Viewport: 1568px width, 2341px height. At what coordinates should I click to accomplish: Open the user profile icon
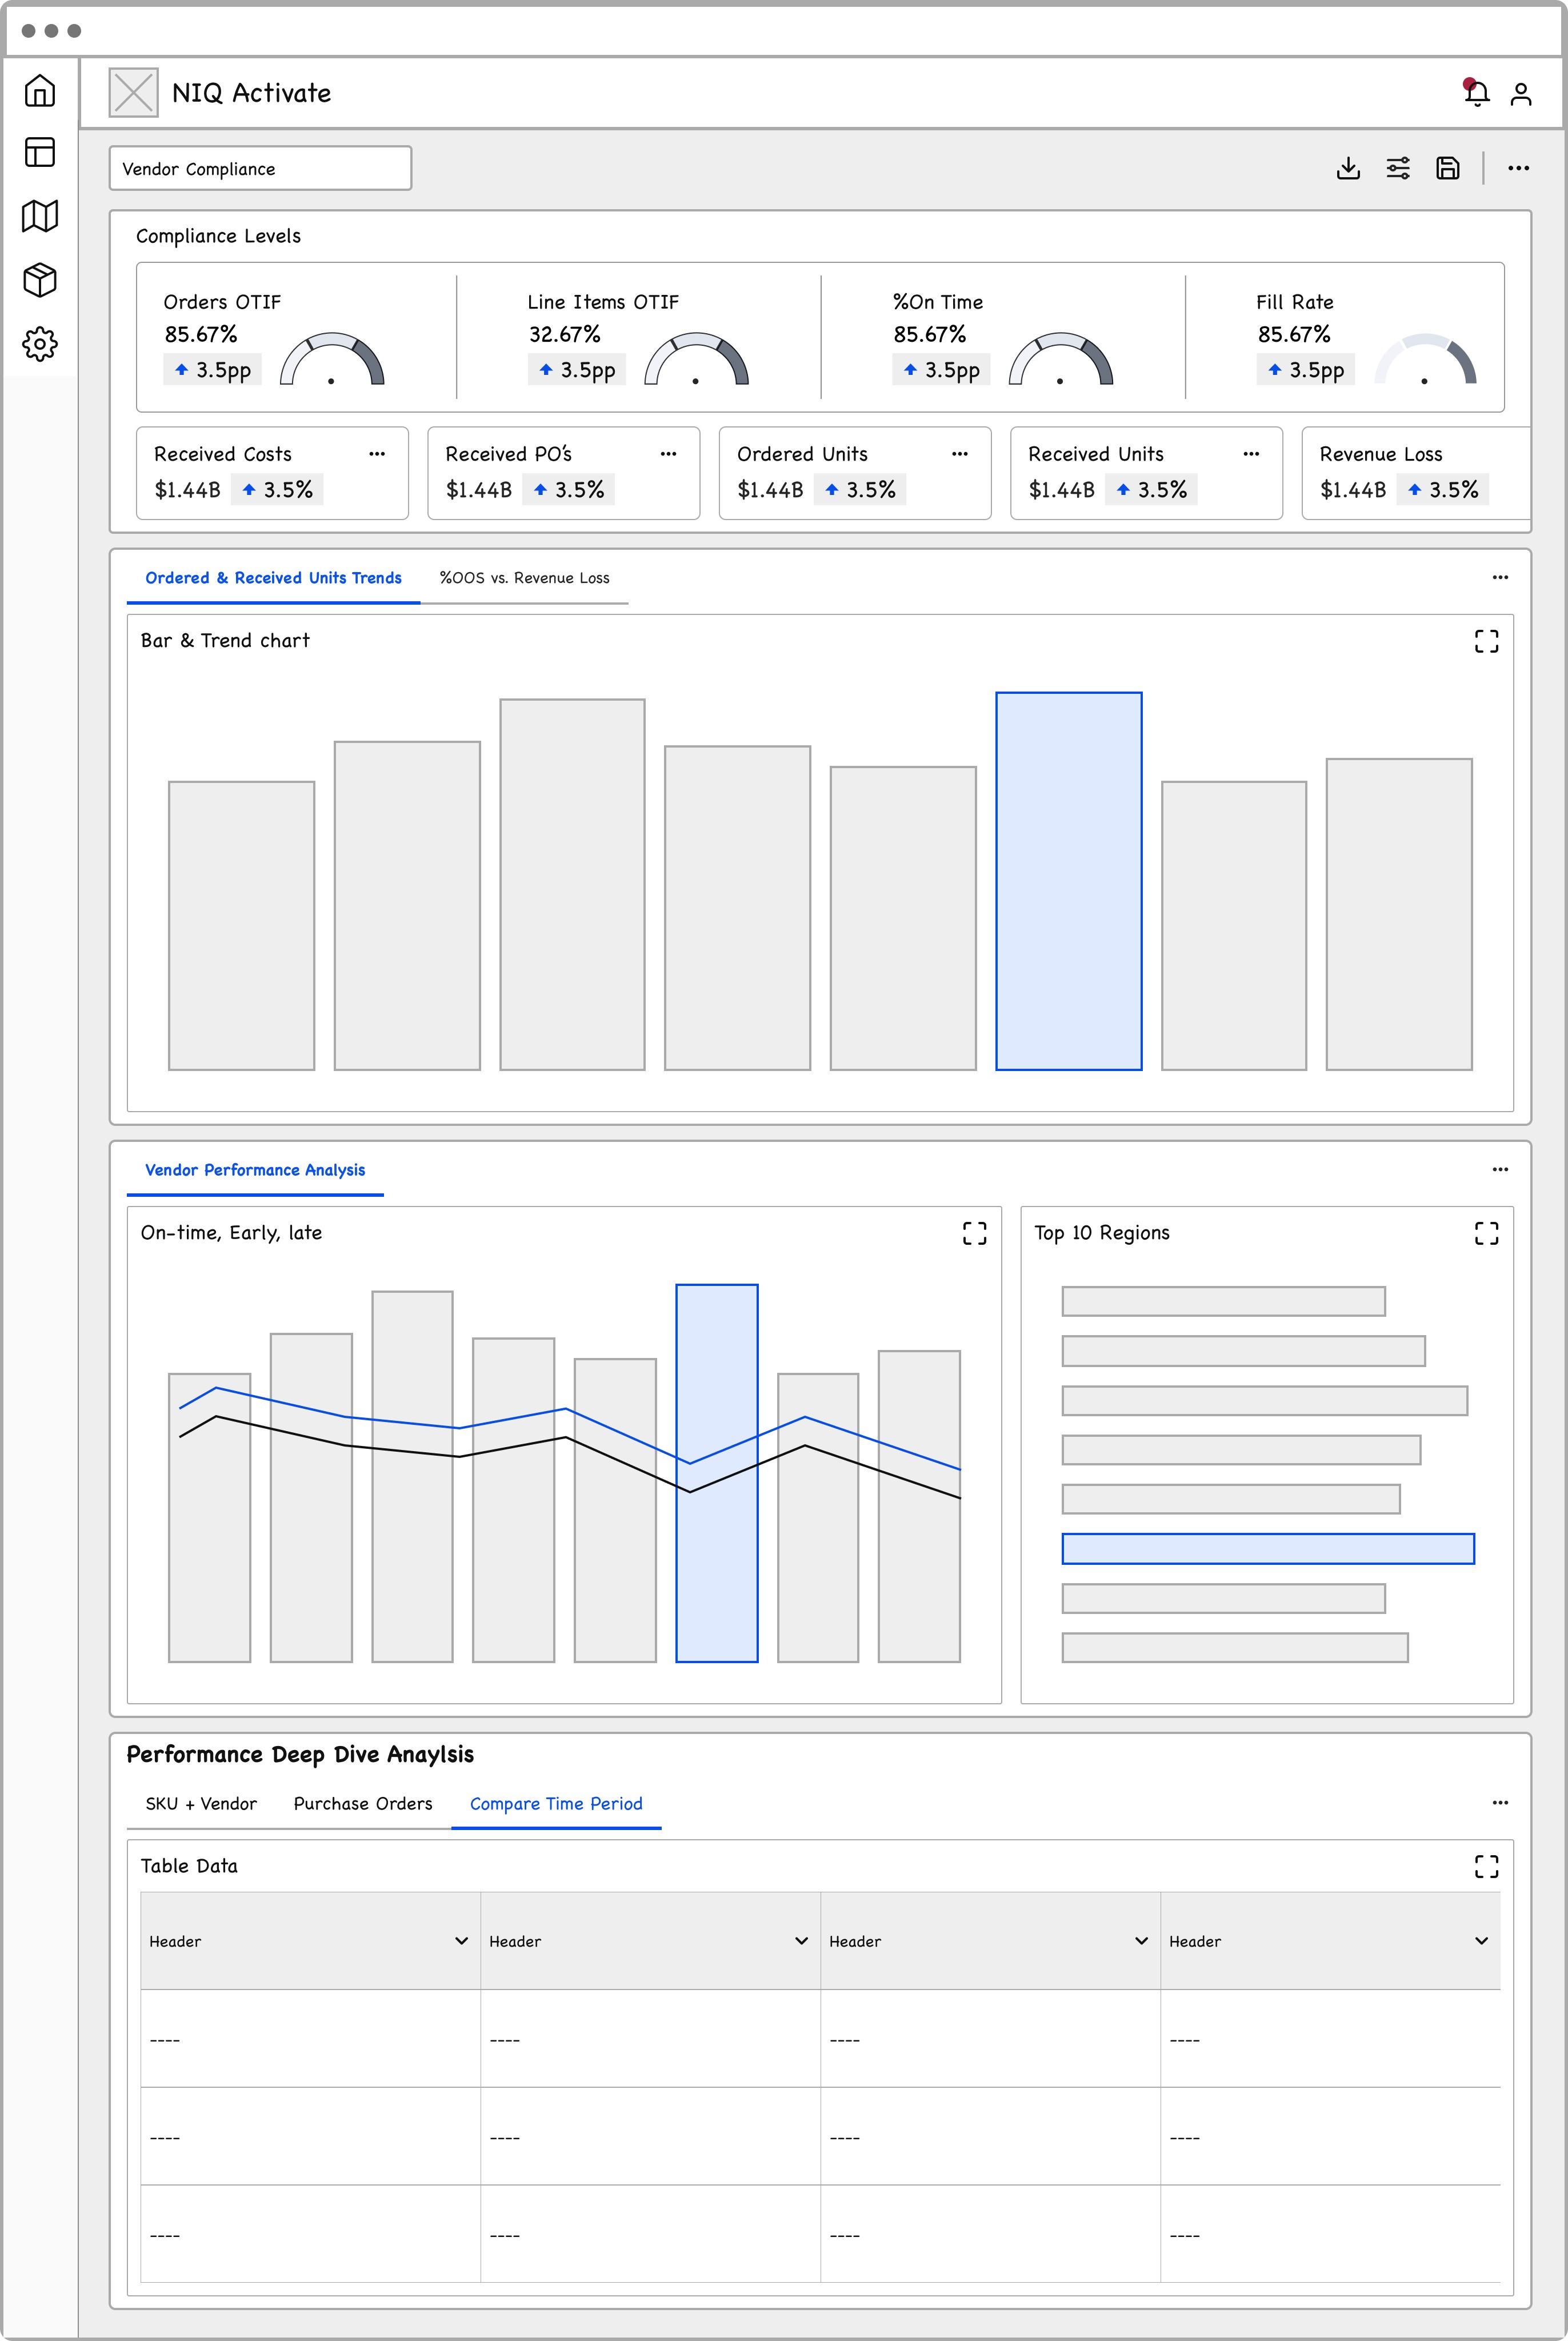tap(1520, 94)
